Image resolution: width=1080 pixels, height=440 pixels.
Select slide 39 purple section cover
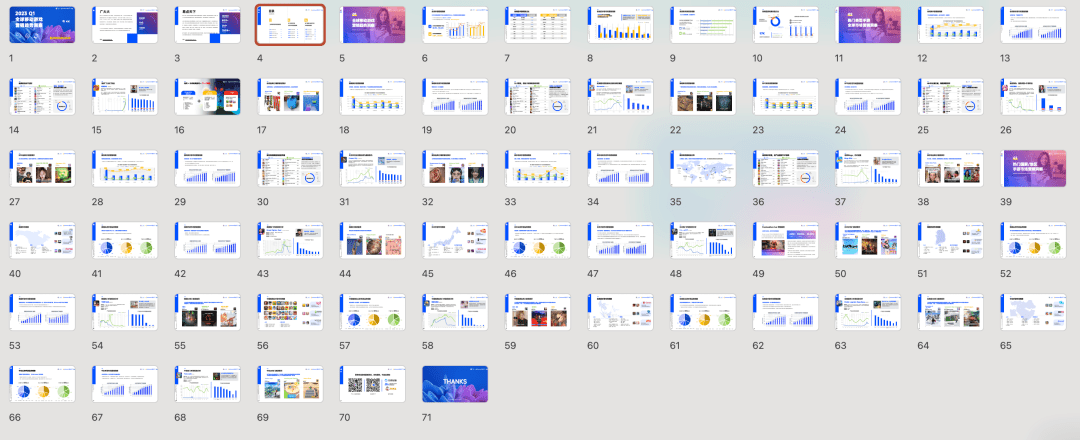[x=1033, y=169]
